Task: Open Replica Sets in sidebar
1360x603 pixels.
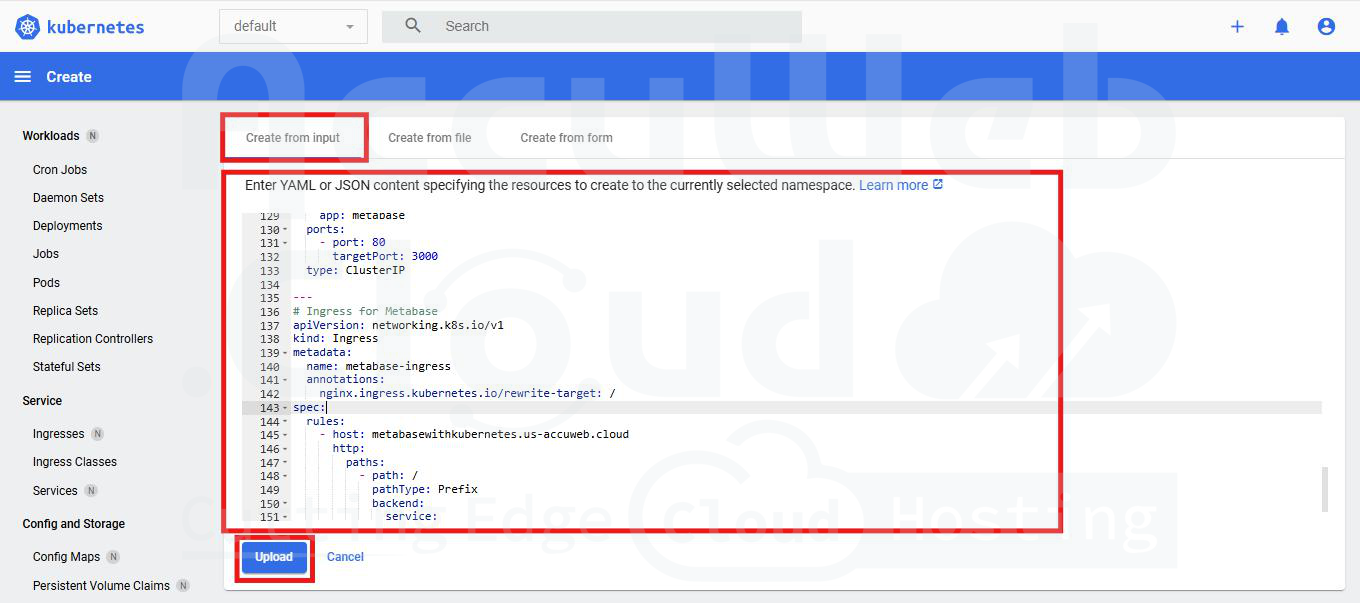Action: [65, 311]
